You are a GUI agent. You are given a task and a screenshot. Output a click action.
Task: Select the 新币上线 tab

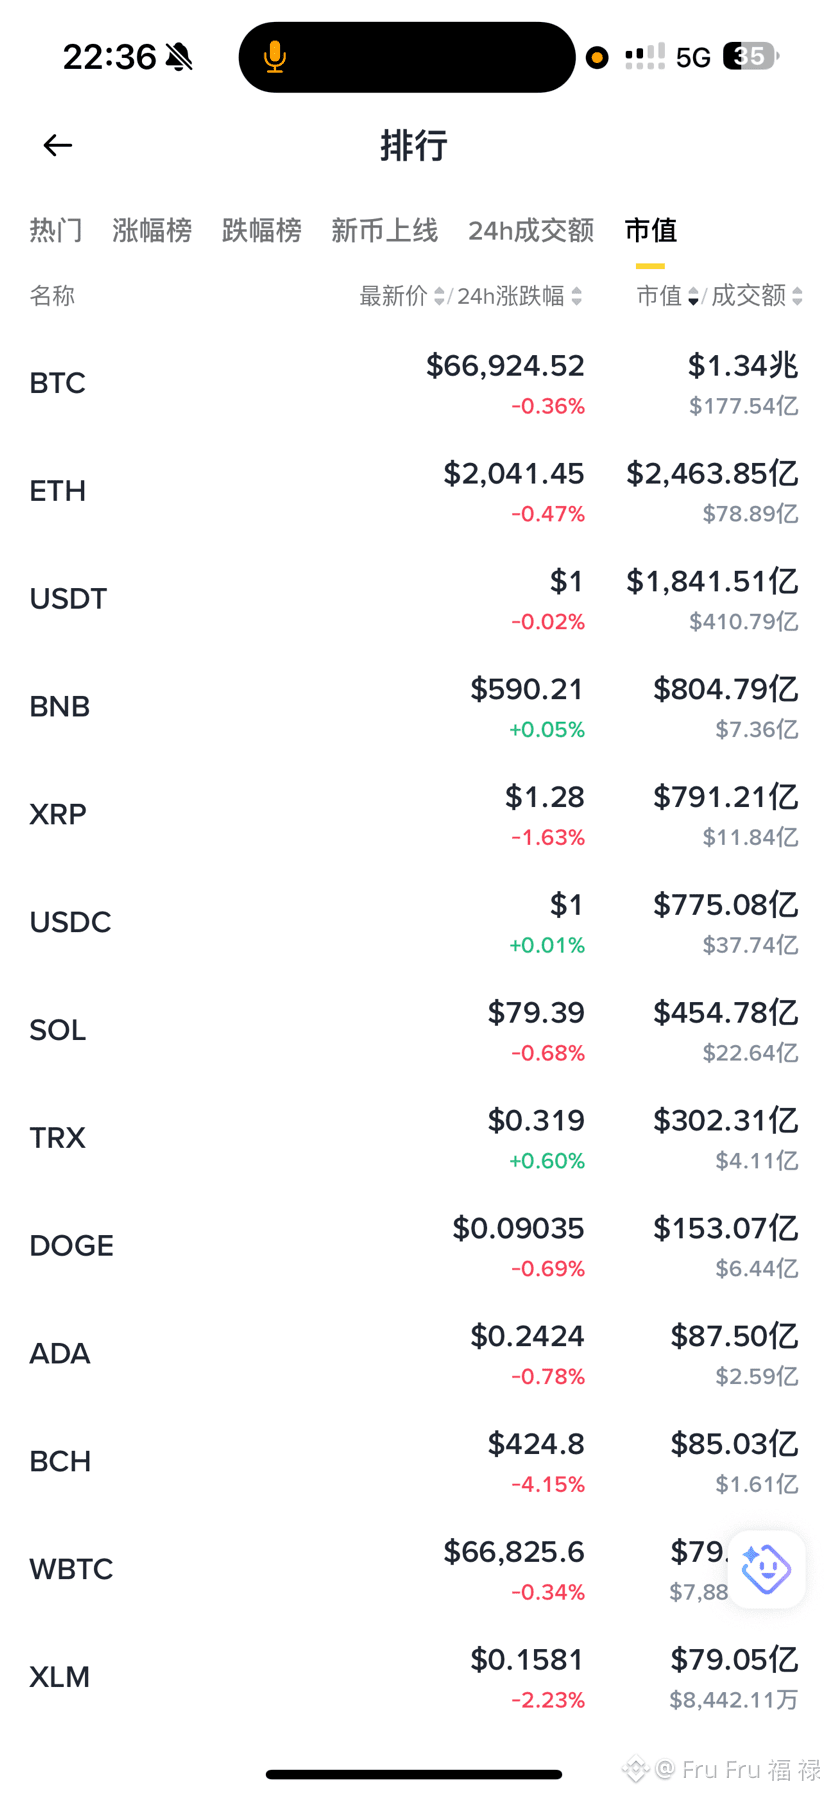(x=385, y=231)
